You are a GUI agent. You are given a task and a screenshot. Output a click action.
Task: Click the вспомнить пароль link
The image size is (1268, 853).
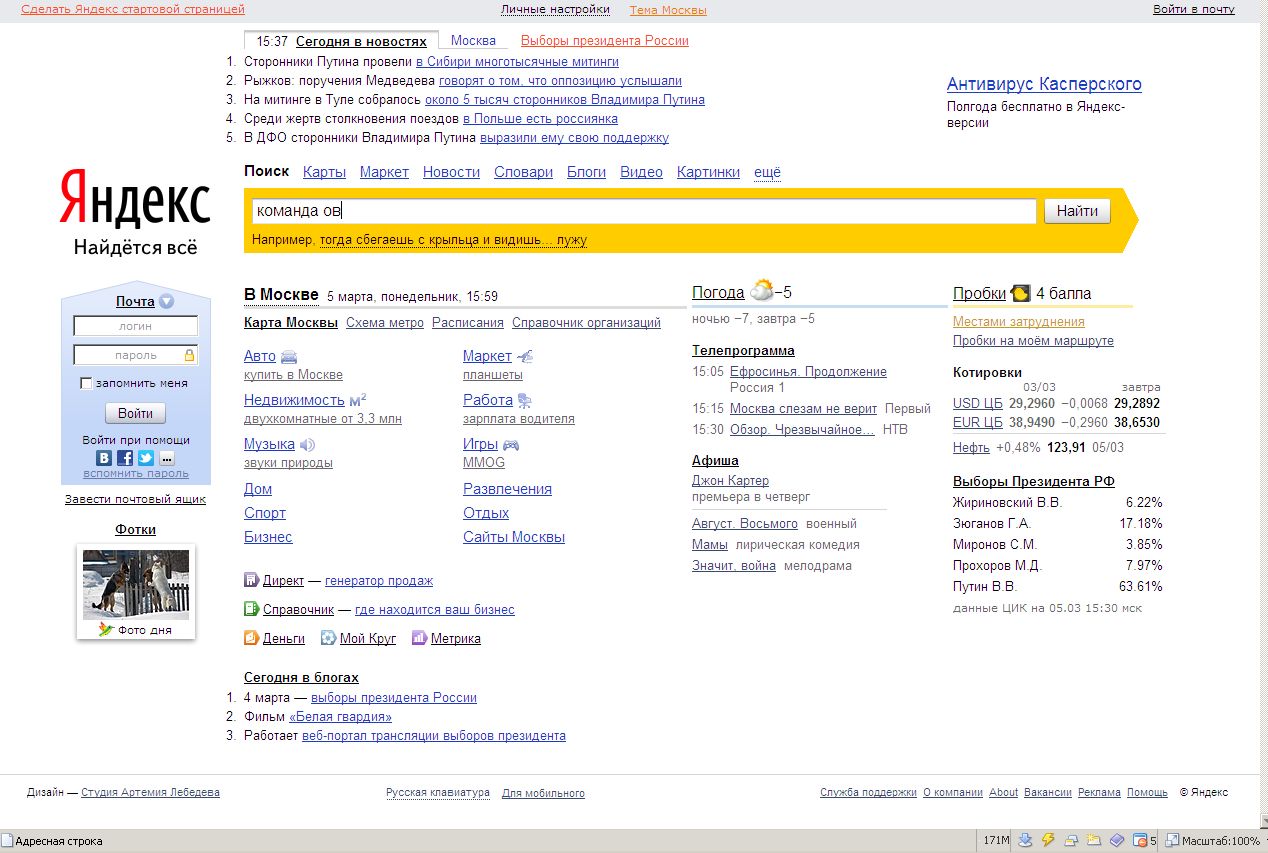(135, 473)
